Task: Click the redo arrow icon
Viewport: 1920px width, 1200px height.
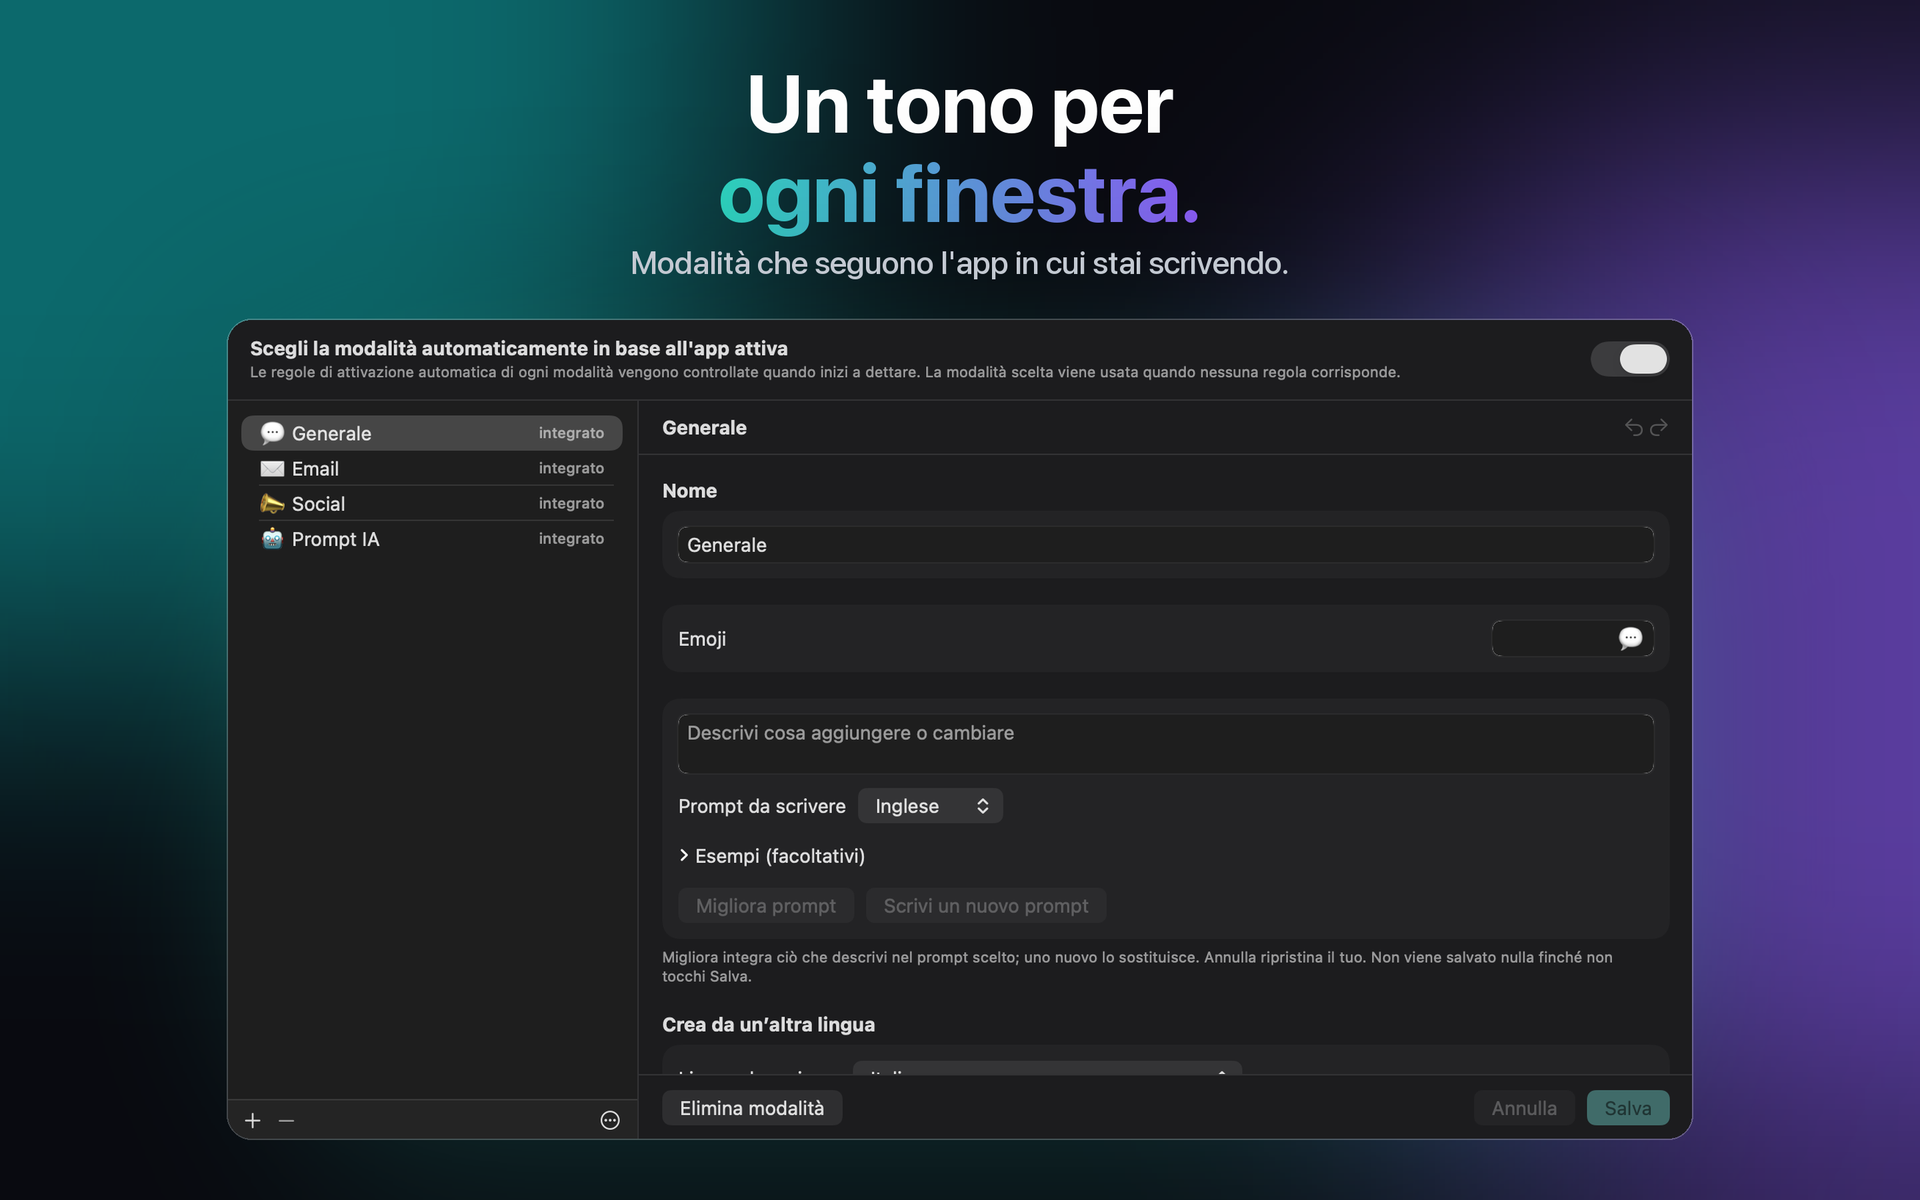Action: (x=1659, y=428)
